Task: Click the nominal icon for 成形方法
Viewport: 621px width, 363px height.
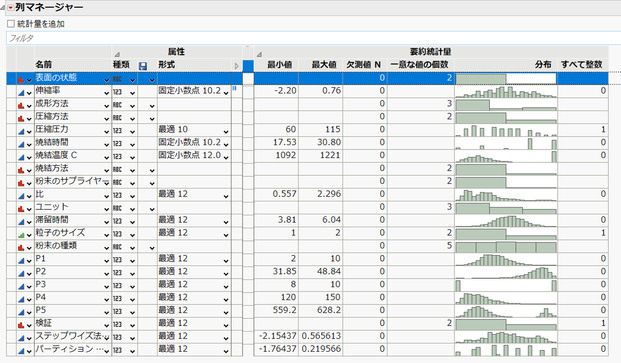Action: 21,105
